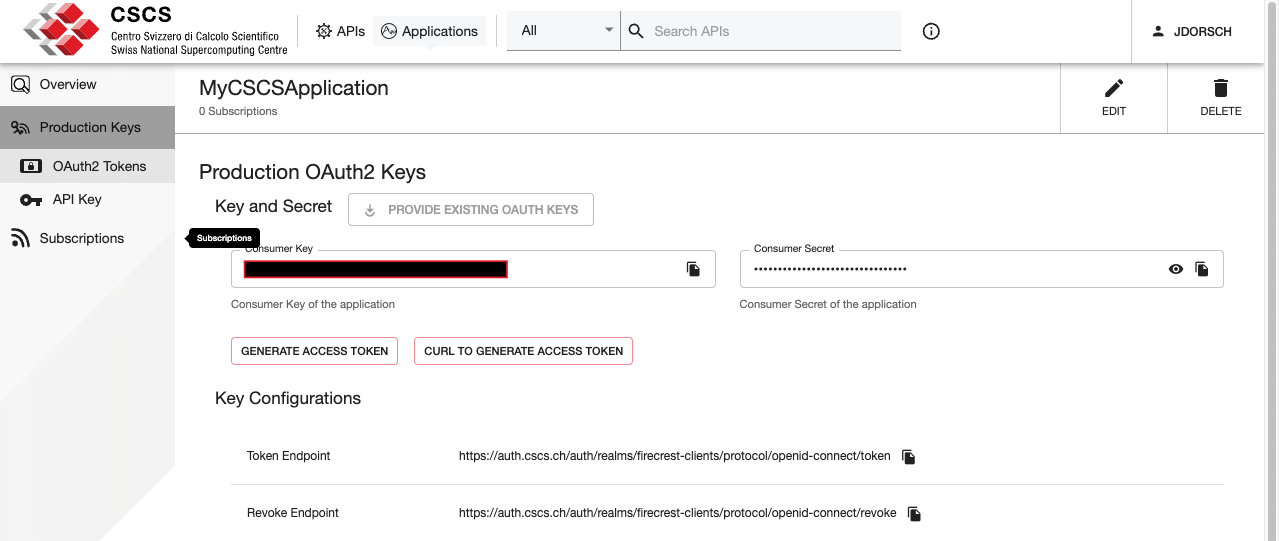Show the Consumer Secret with eye icon

click(1176, 269)
